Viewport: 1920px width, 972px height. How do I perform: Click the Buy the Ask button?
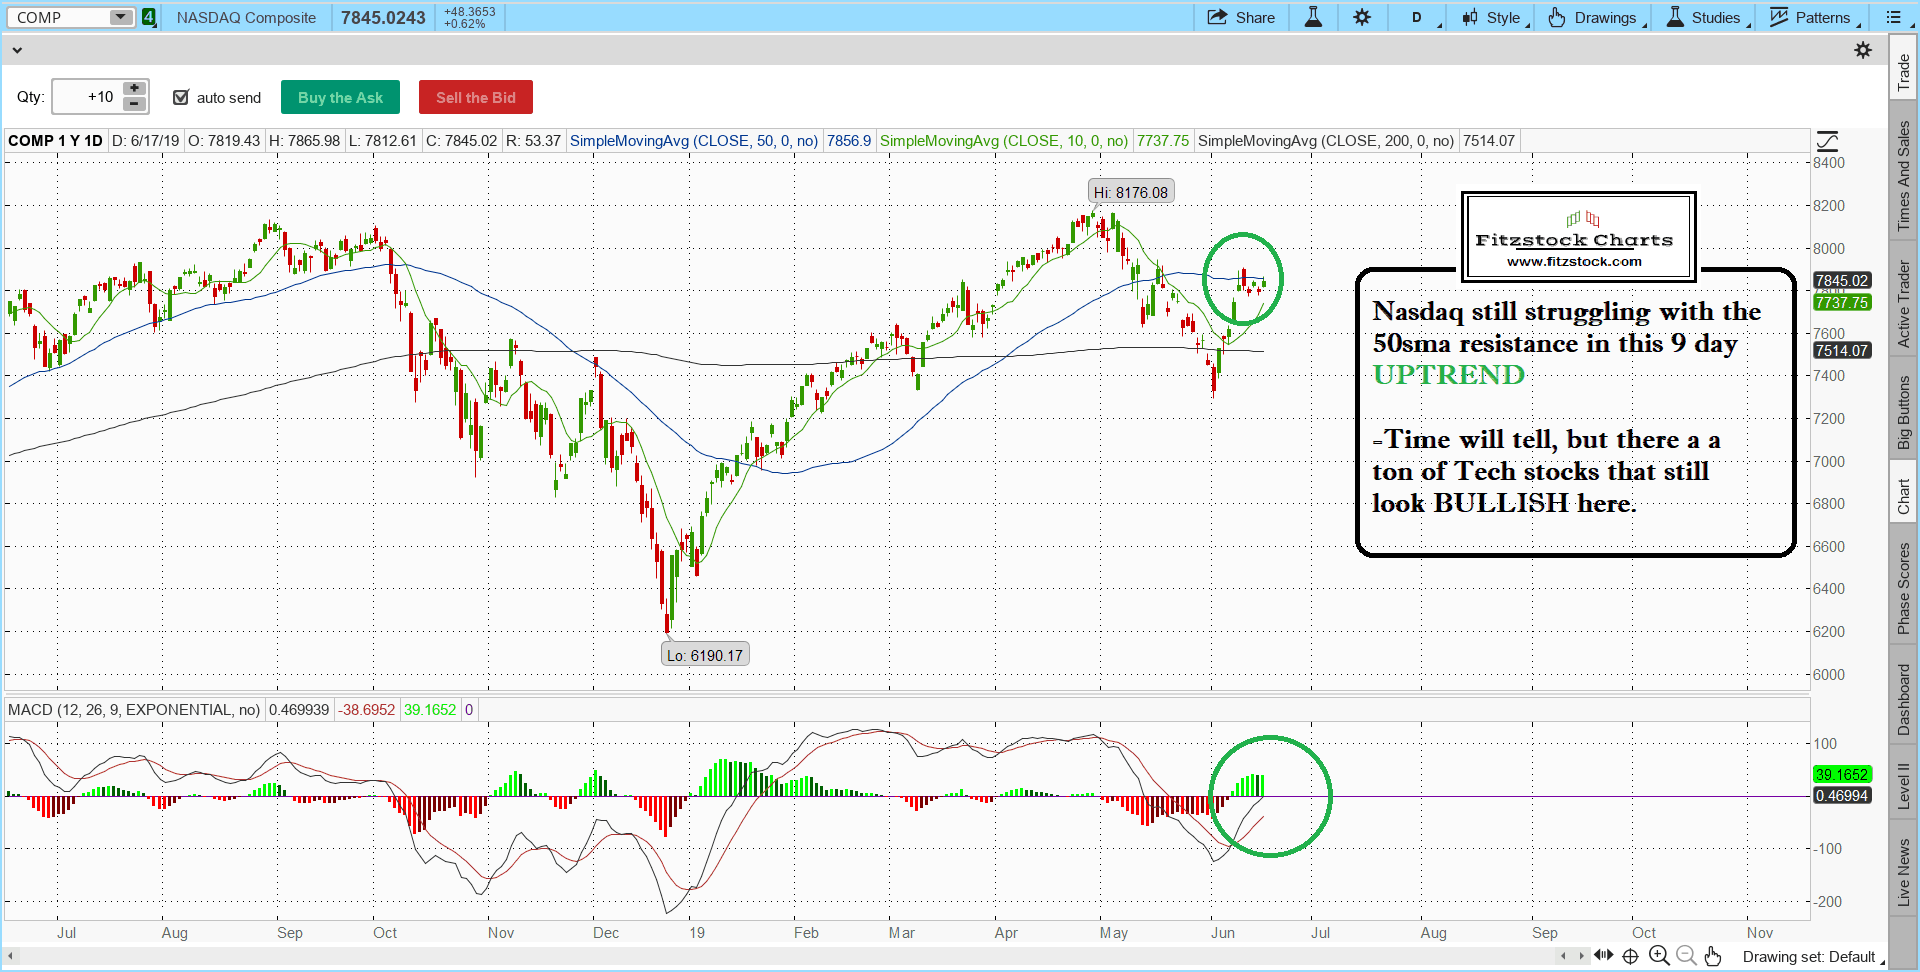(x=340, y=97)
